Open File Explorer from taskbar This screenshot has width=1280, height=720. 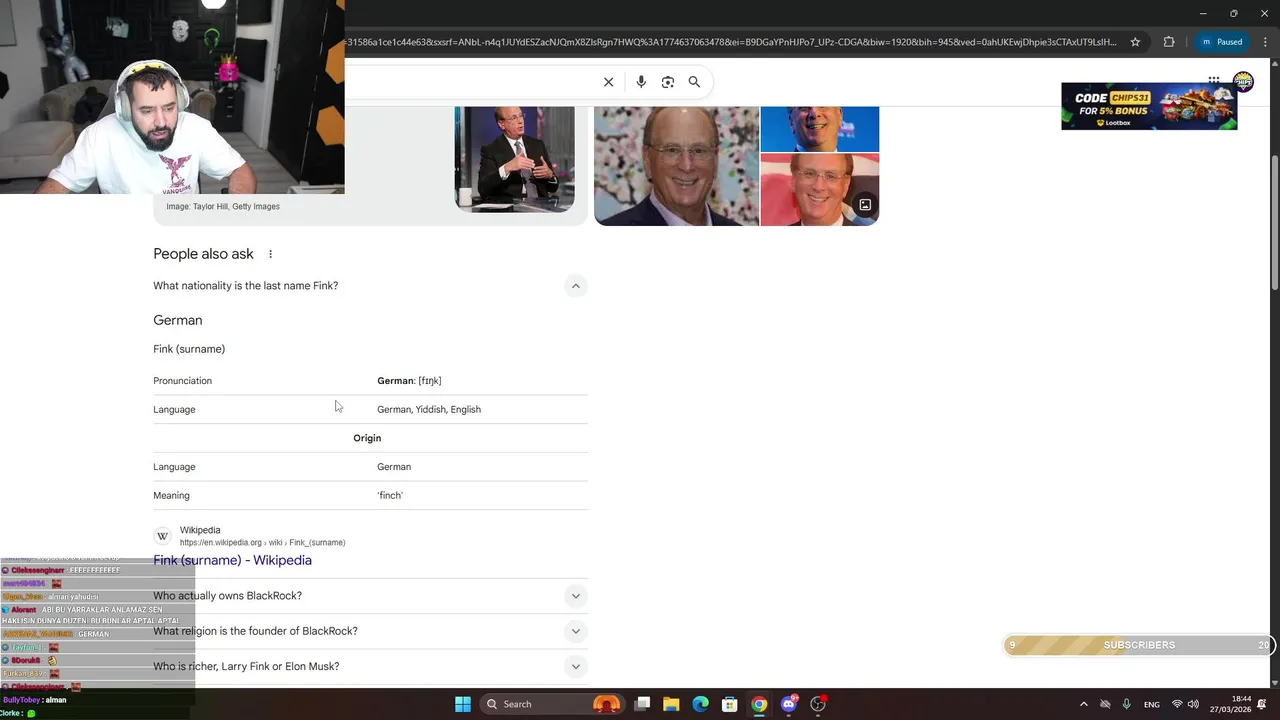[x=671, y=704]
